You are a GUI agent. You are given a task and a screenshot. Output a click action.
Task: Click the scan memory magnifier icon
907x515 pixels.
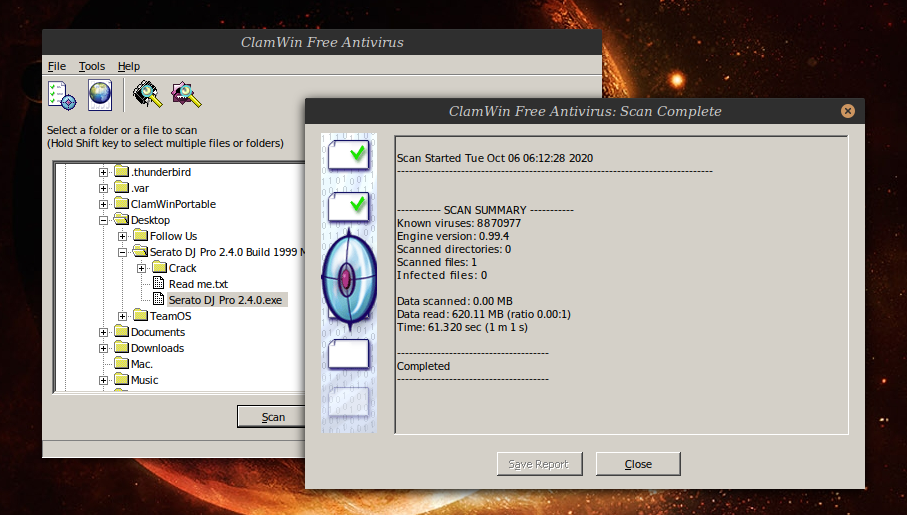(x=148, y=94)
